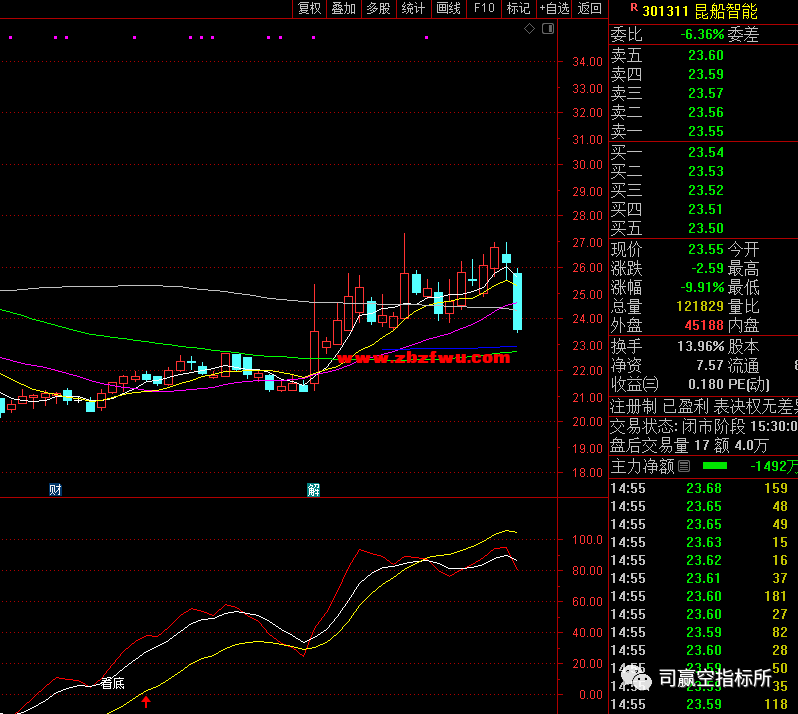
Task: Click the 主力净额 green bar indicator
Action: tap(715, 466)
